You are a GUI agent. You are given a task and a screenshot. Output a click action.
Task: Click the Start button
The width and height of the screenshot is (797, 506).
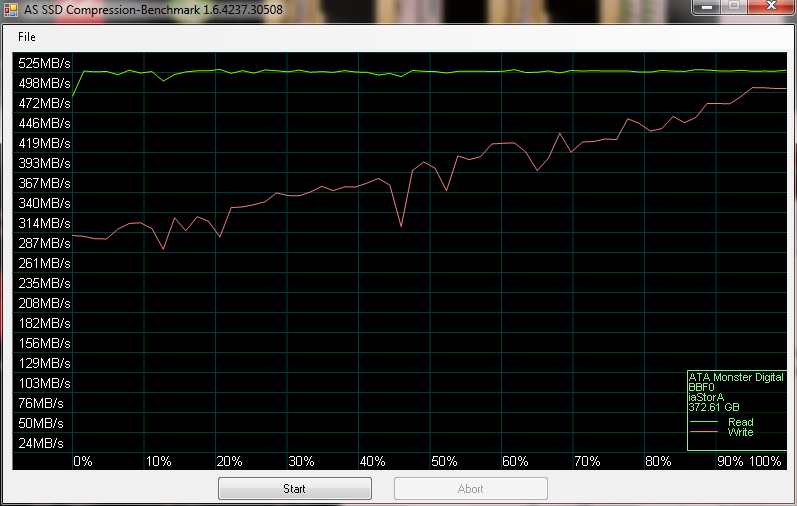(x=294, y=489)
